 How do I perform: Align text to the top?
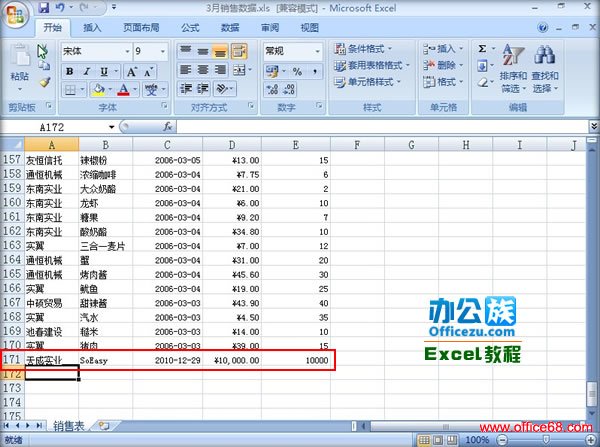click(x=186, y=51)
